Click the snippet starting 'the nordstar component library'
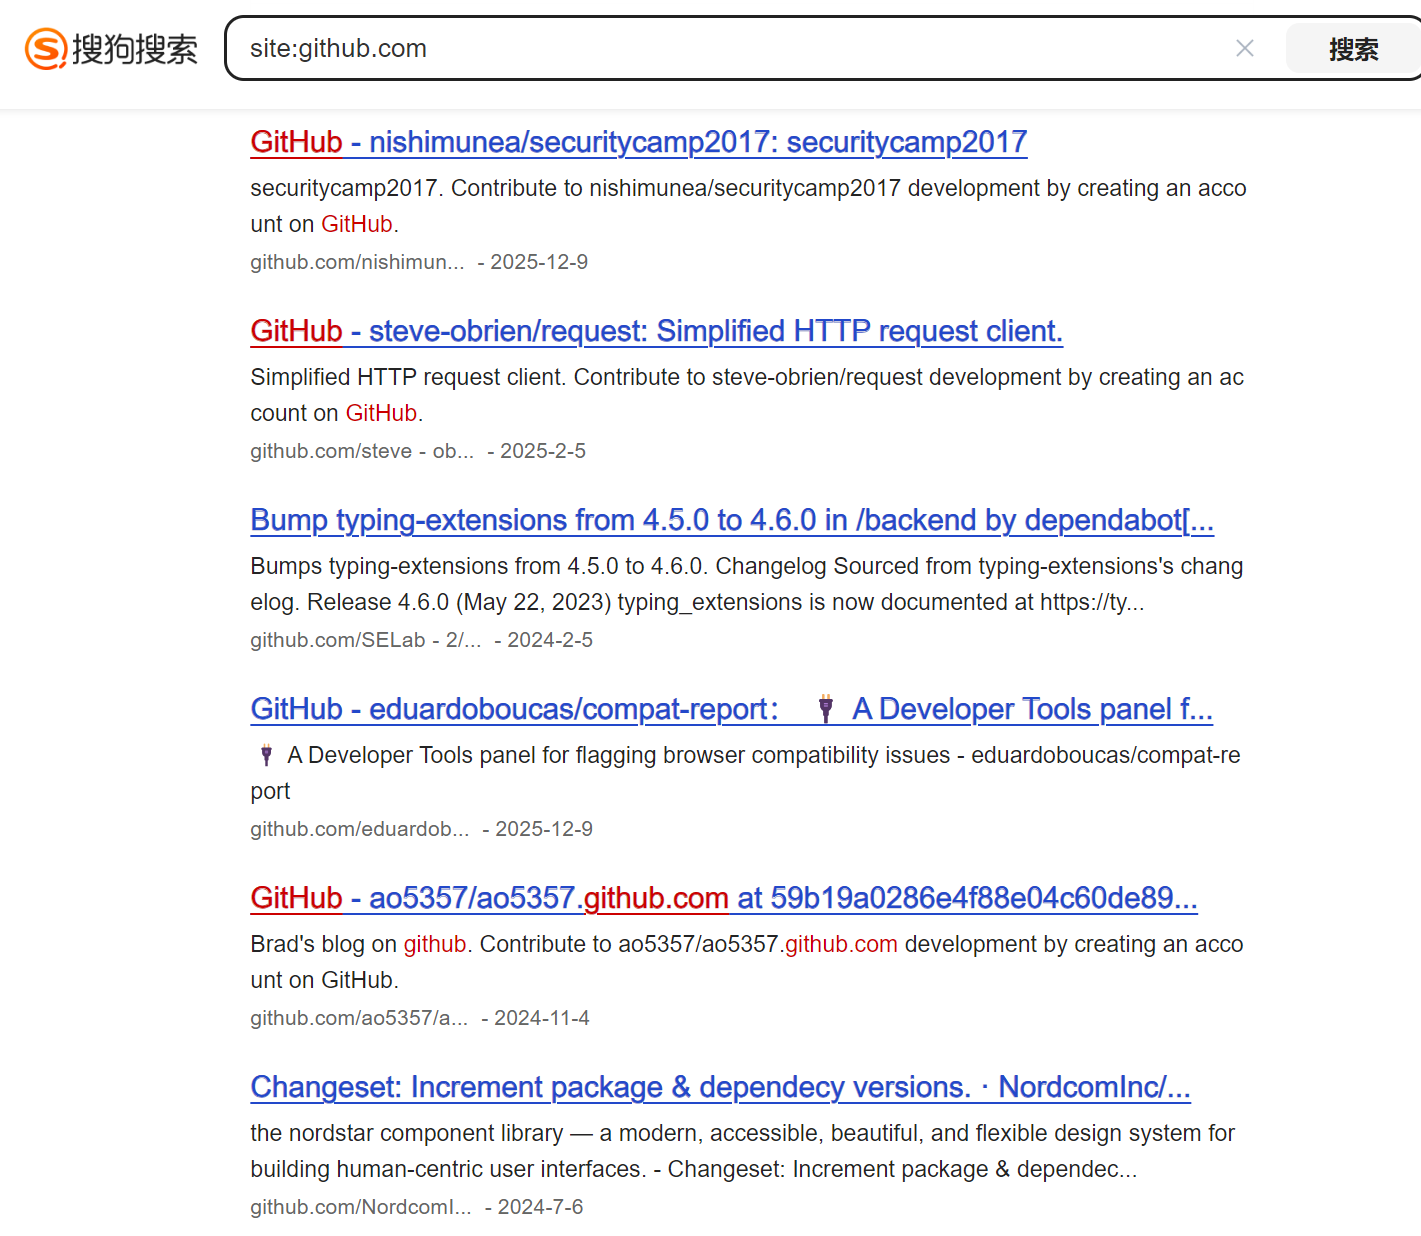This screenshot has width=1421, height=1236. [x=743, y=1151]
